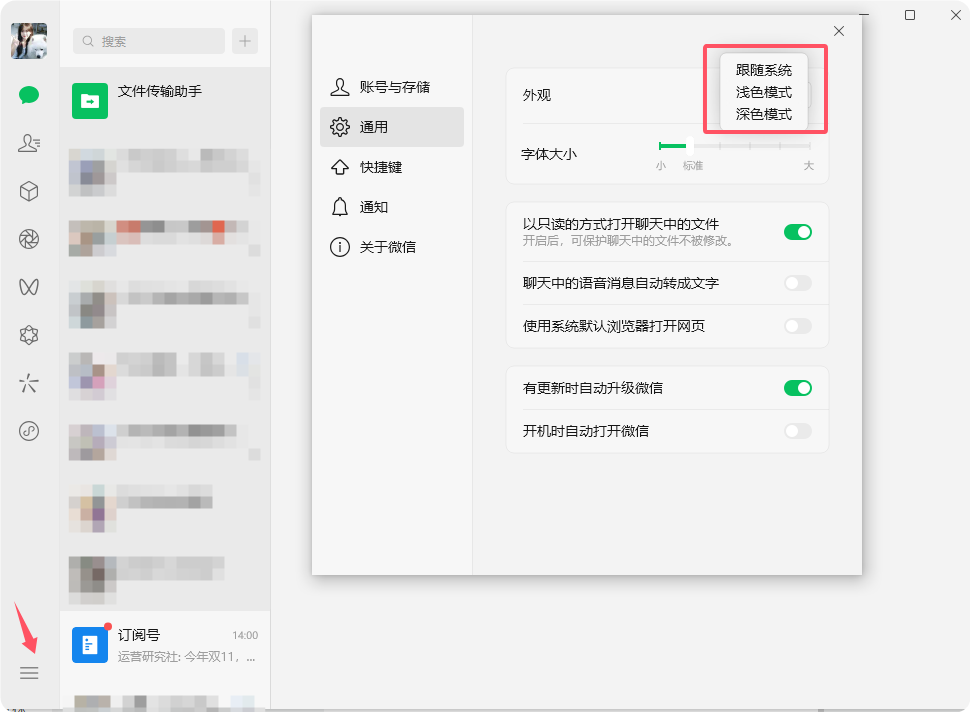
Task: Open the Top Stories hexagon flower icon
Action: pos(29,335)
